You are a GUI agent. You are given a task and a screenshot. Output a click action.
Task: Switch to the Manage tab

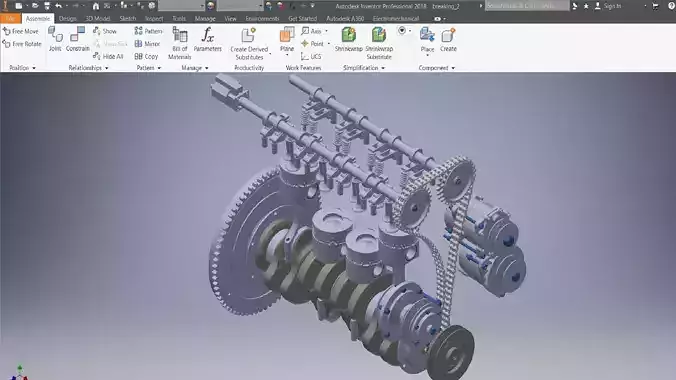pos(205,19)
